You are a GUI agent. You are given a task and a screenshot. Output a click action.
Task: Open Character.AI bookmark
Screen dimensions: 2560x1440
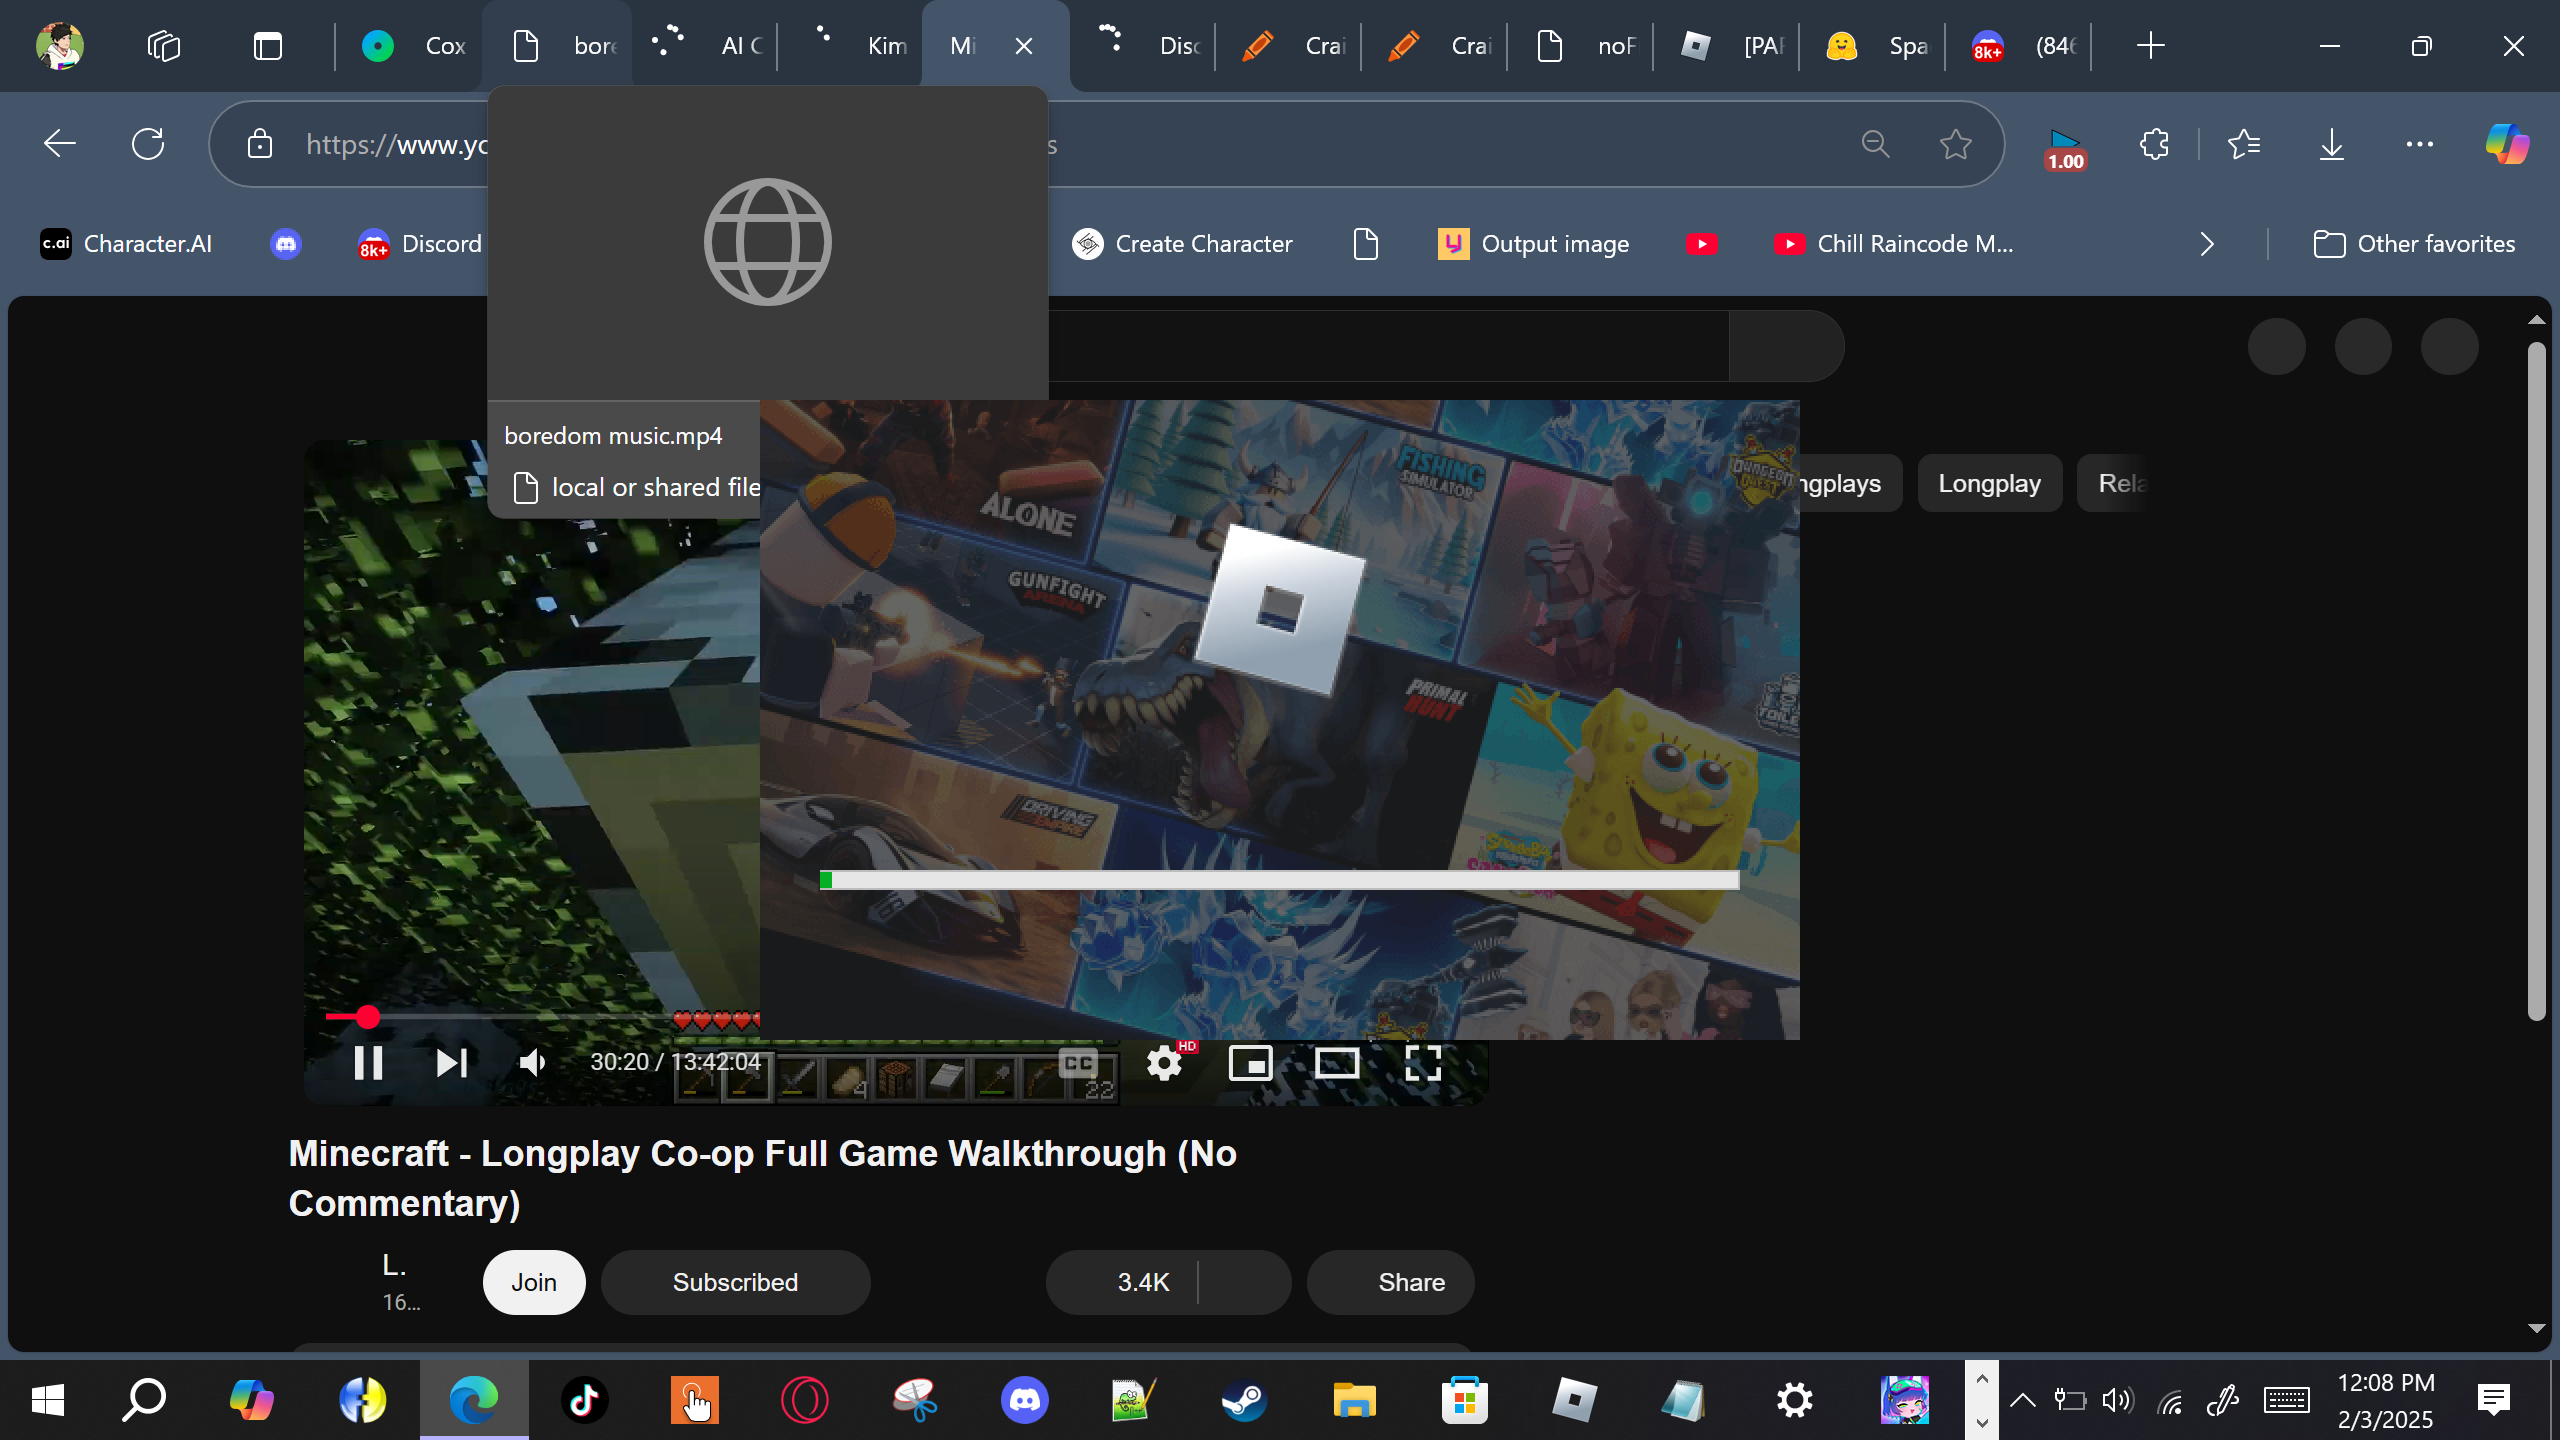126,244
